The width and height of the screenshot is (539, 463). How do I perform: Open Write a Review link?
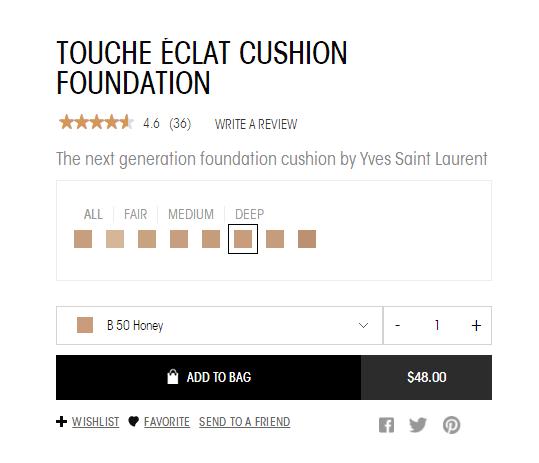pos(256,124)
